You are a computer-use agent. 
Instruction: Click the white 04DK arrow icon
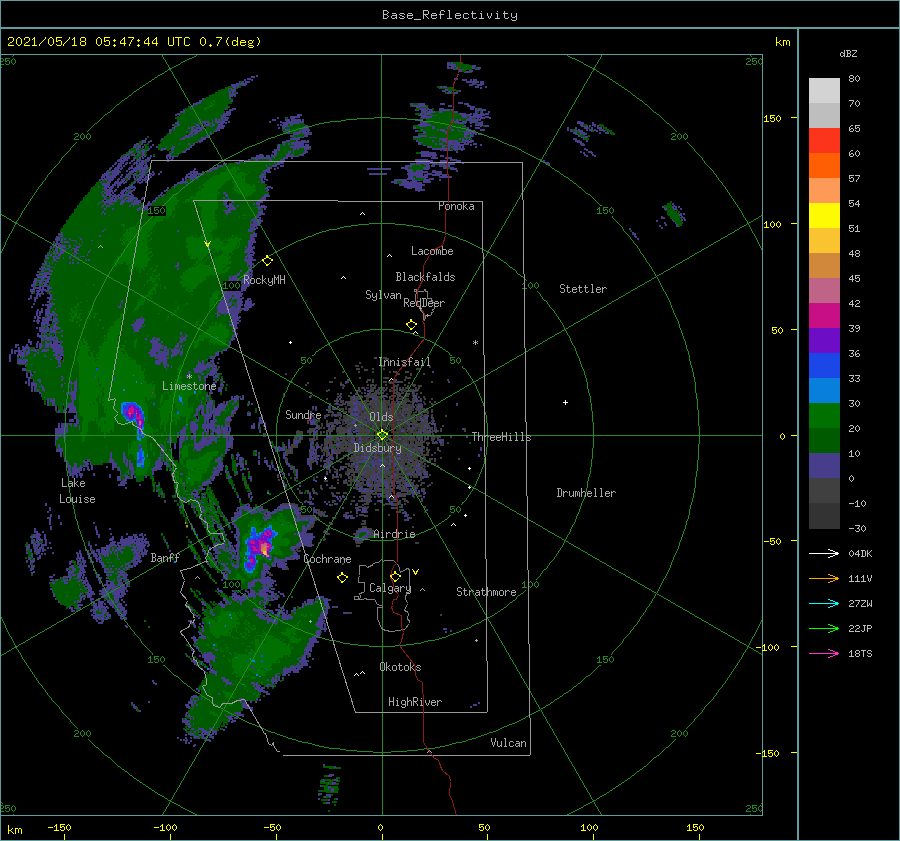coord(824,553)
